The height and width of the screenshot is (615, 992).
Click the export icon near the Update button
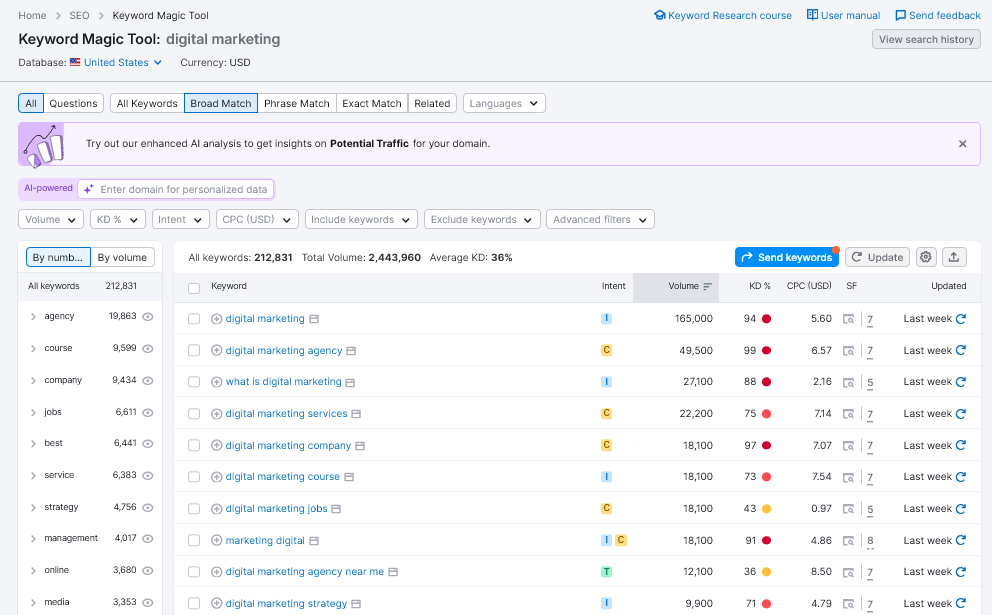coord(953,257)
